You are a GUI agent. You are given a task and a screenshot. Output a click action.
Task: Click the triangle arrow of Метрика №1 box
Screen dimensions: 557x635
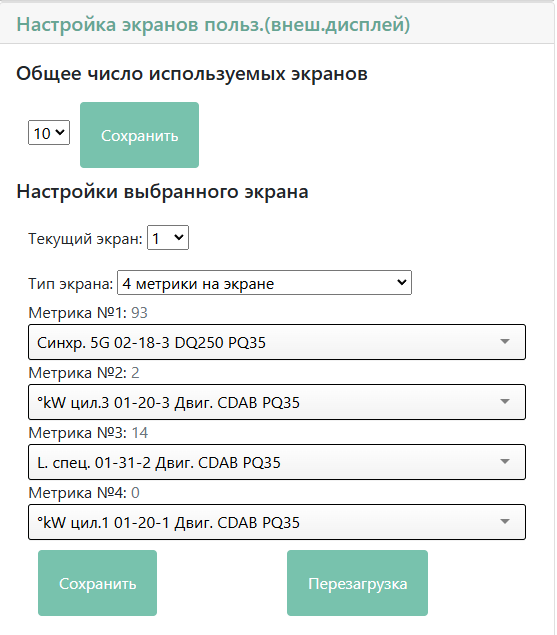pos(505,342)
